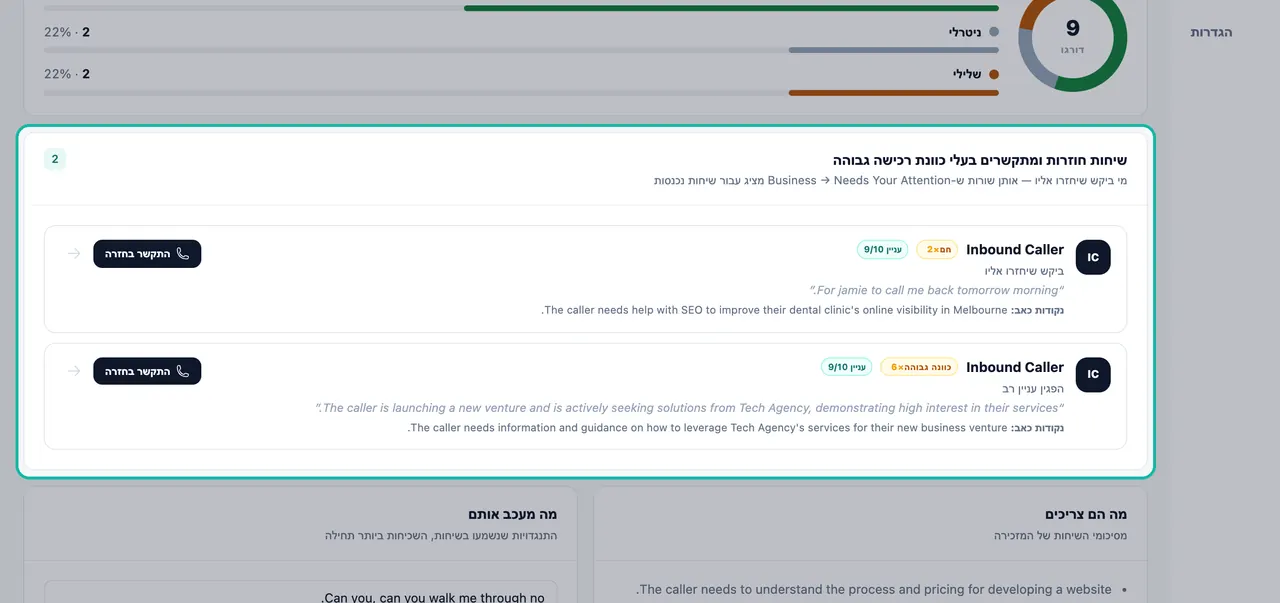Click the מה מעכב אותם panel heading
The height and width of the screenshot is (603, 1280).
point(512,514)
